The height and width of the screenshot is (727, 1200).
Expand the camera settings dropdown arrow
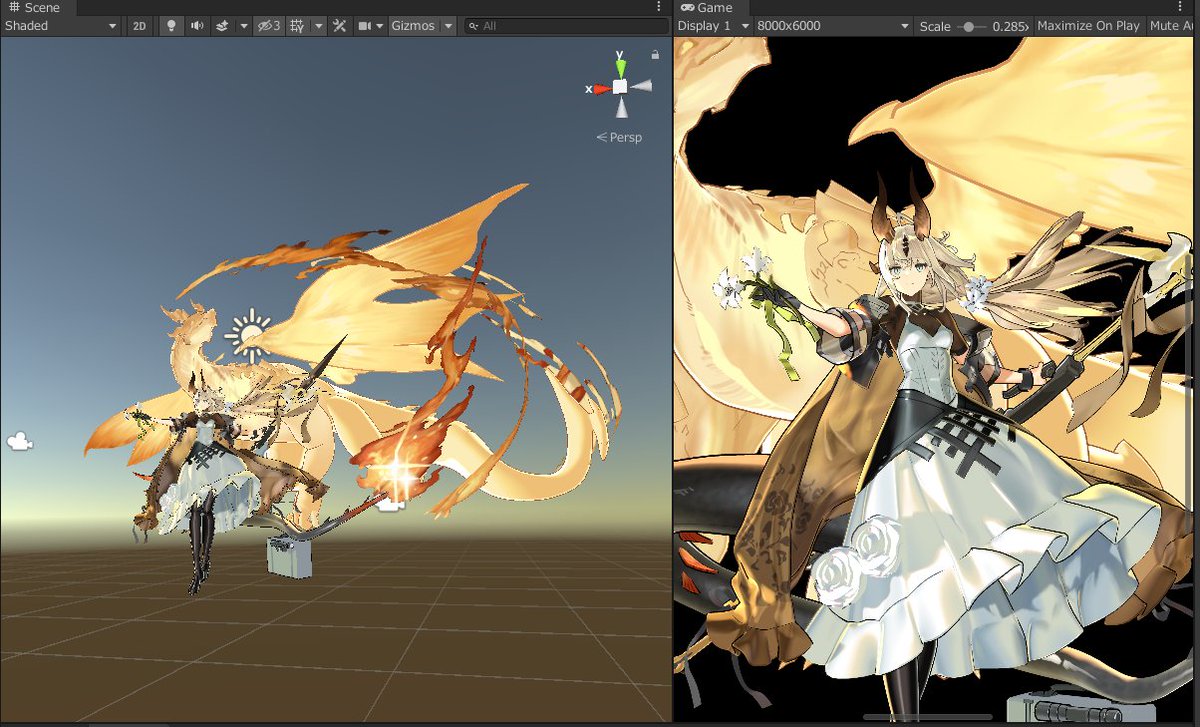381,26
